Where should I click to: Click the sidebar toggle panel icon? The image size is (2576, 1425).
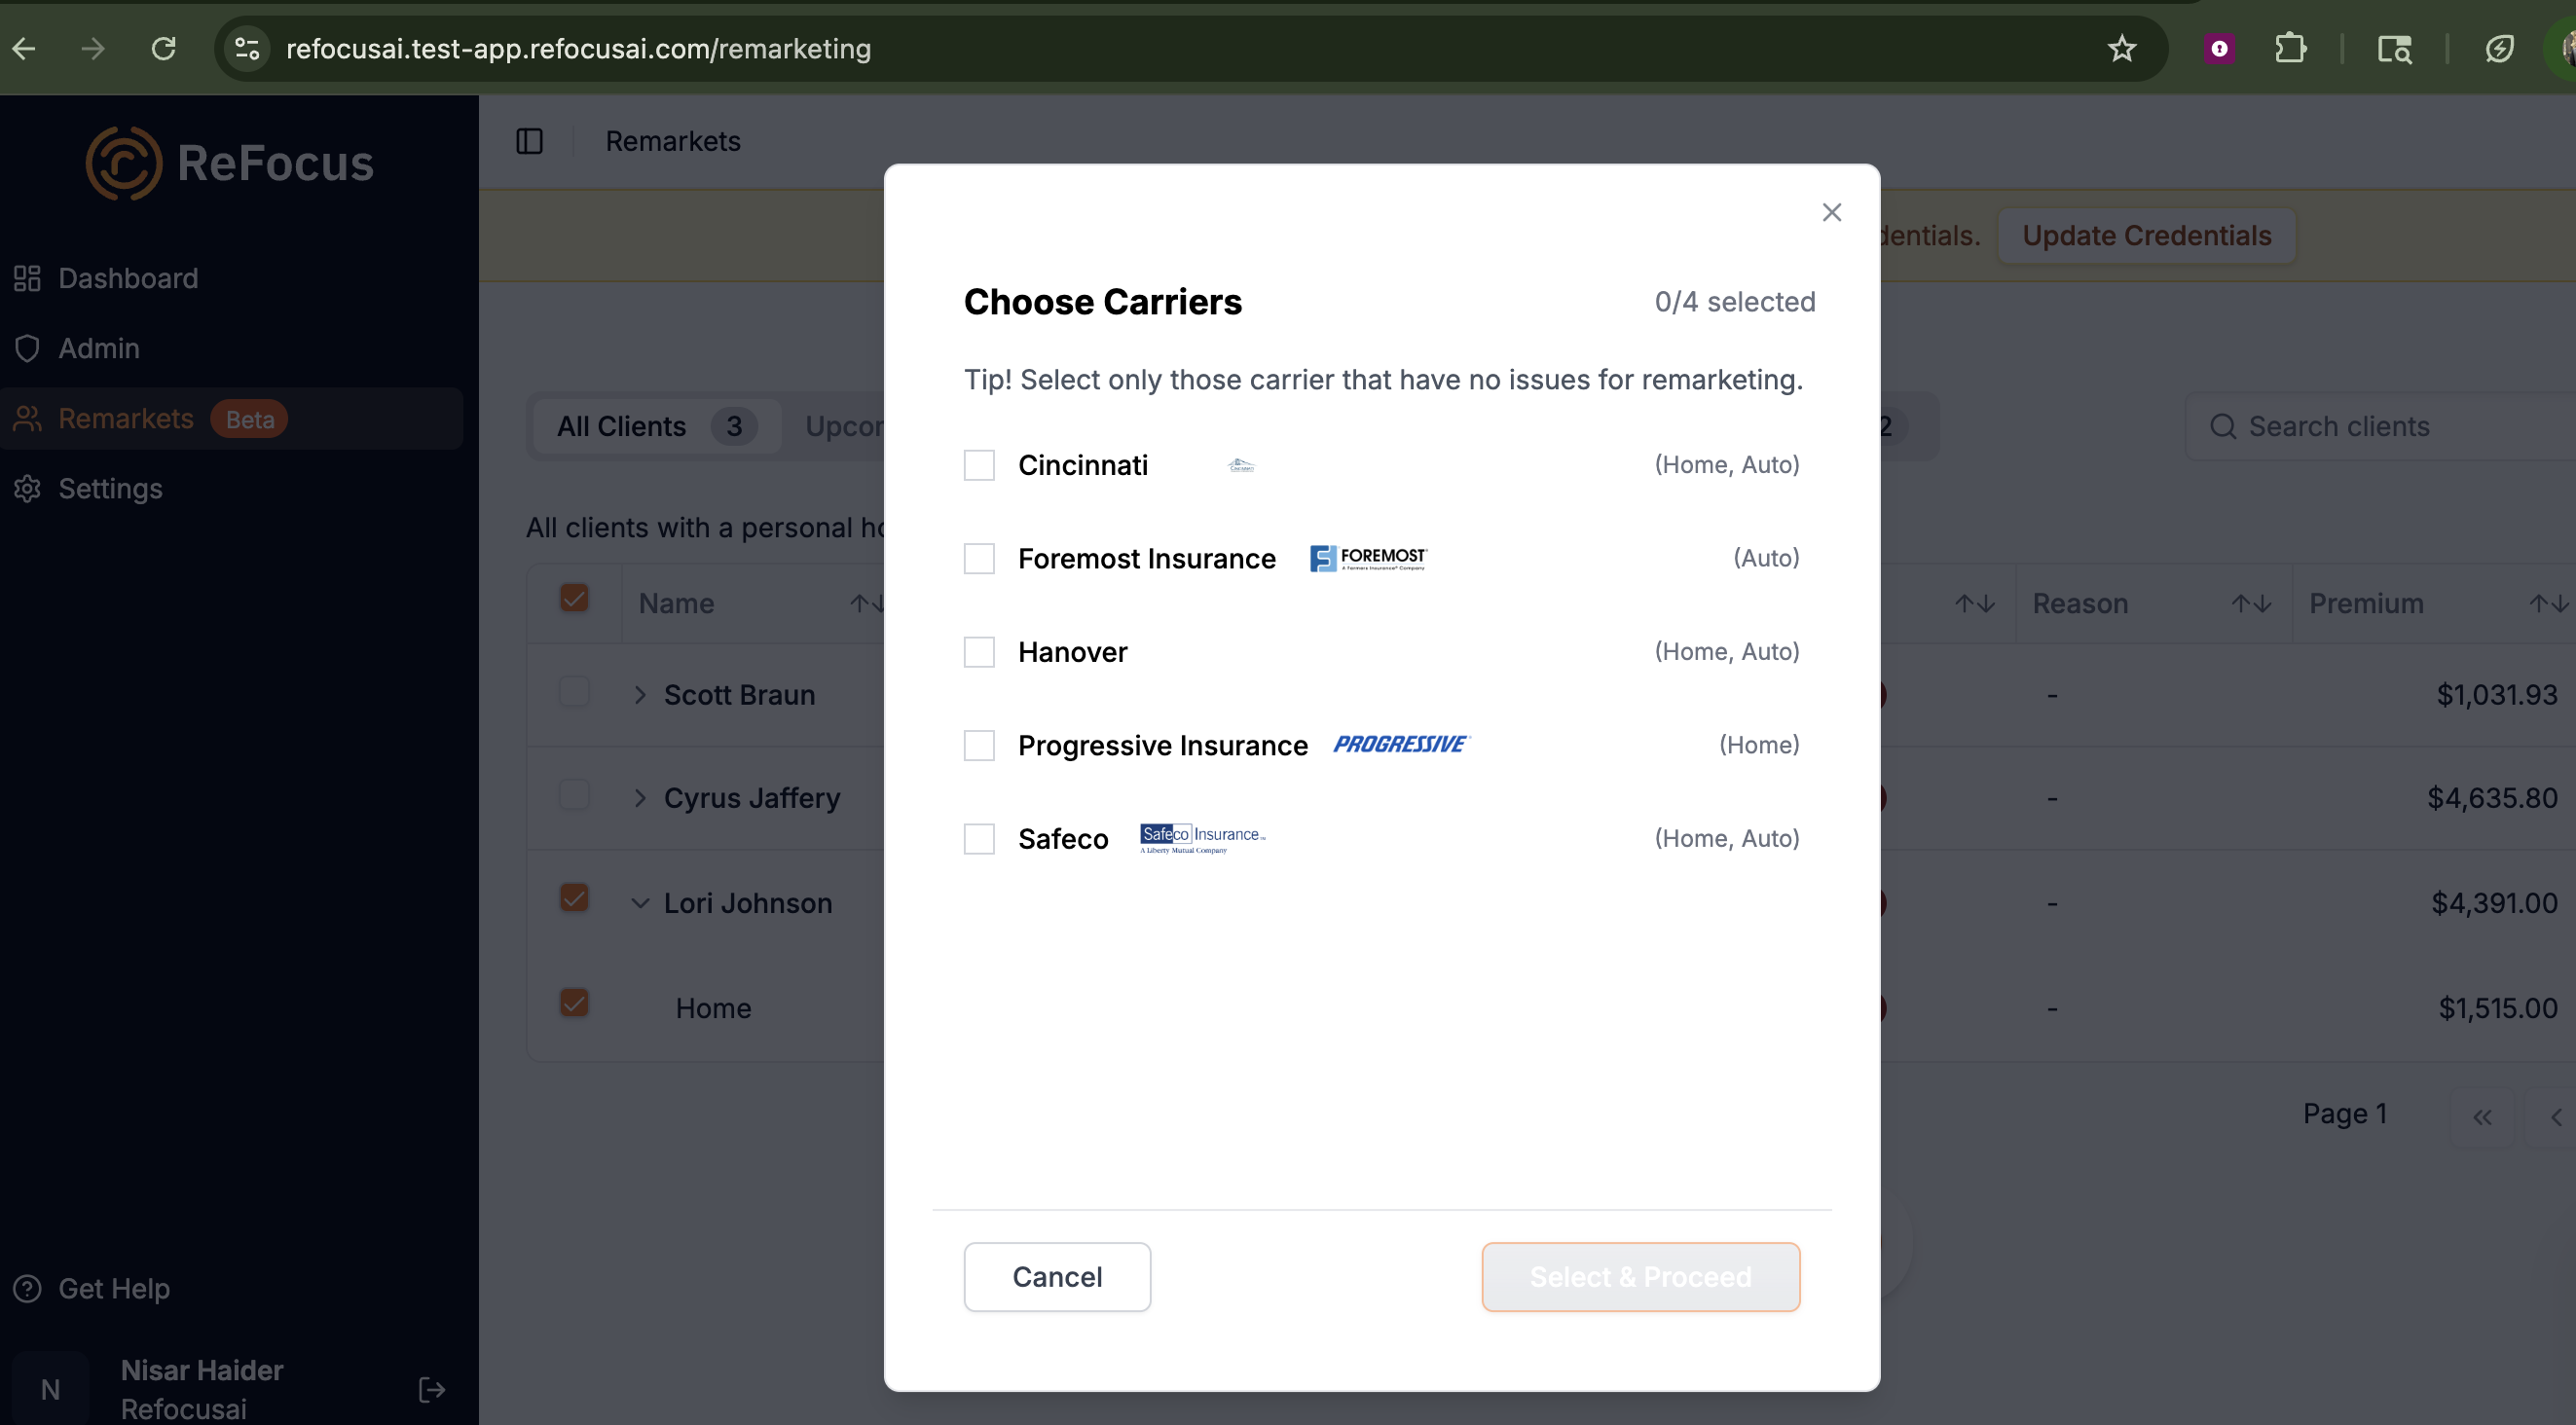click(529, 141)
